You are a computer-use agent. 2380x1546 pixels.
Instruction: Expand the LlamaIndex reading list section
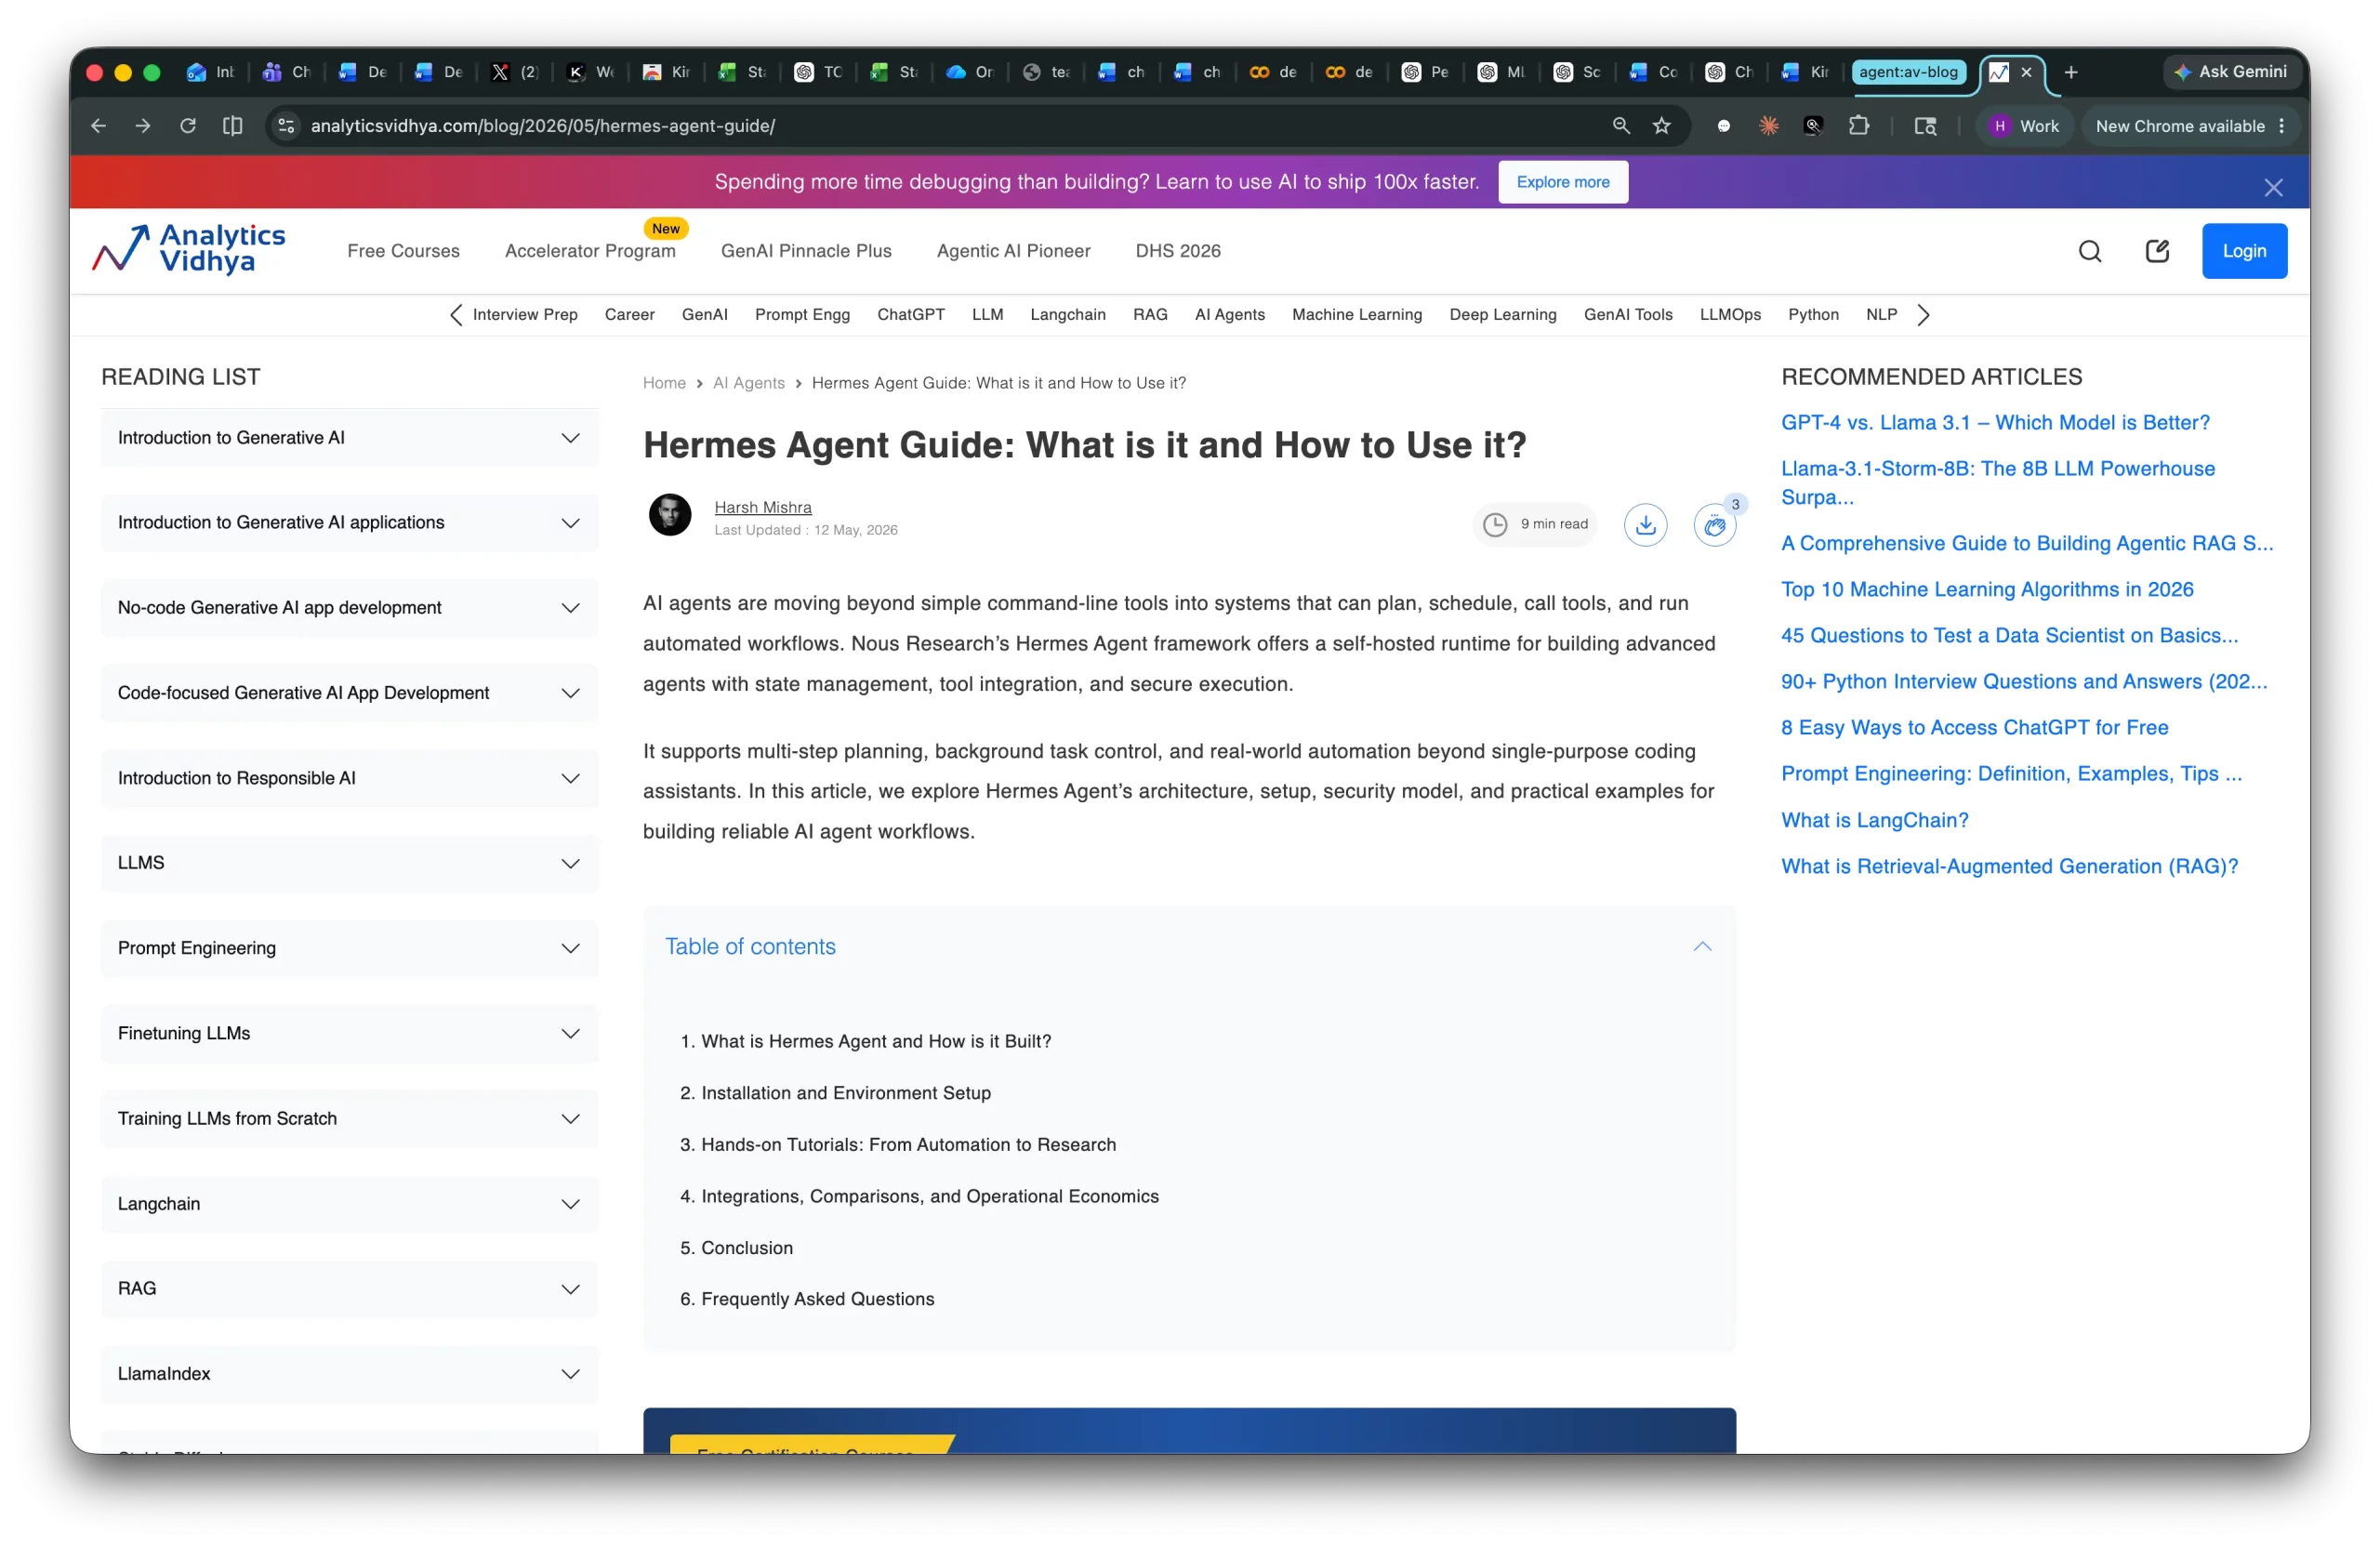coord(349,1374)
